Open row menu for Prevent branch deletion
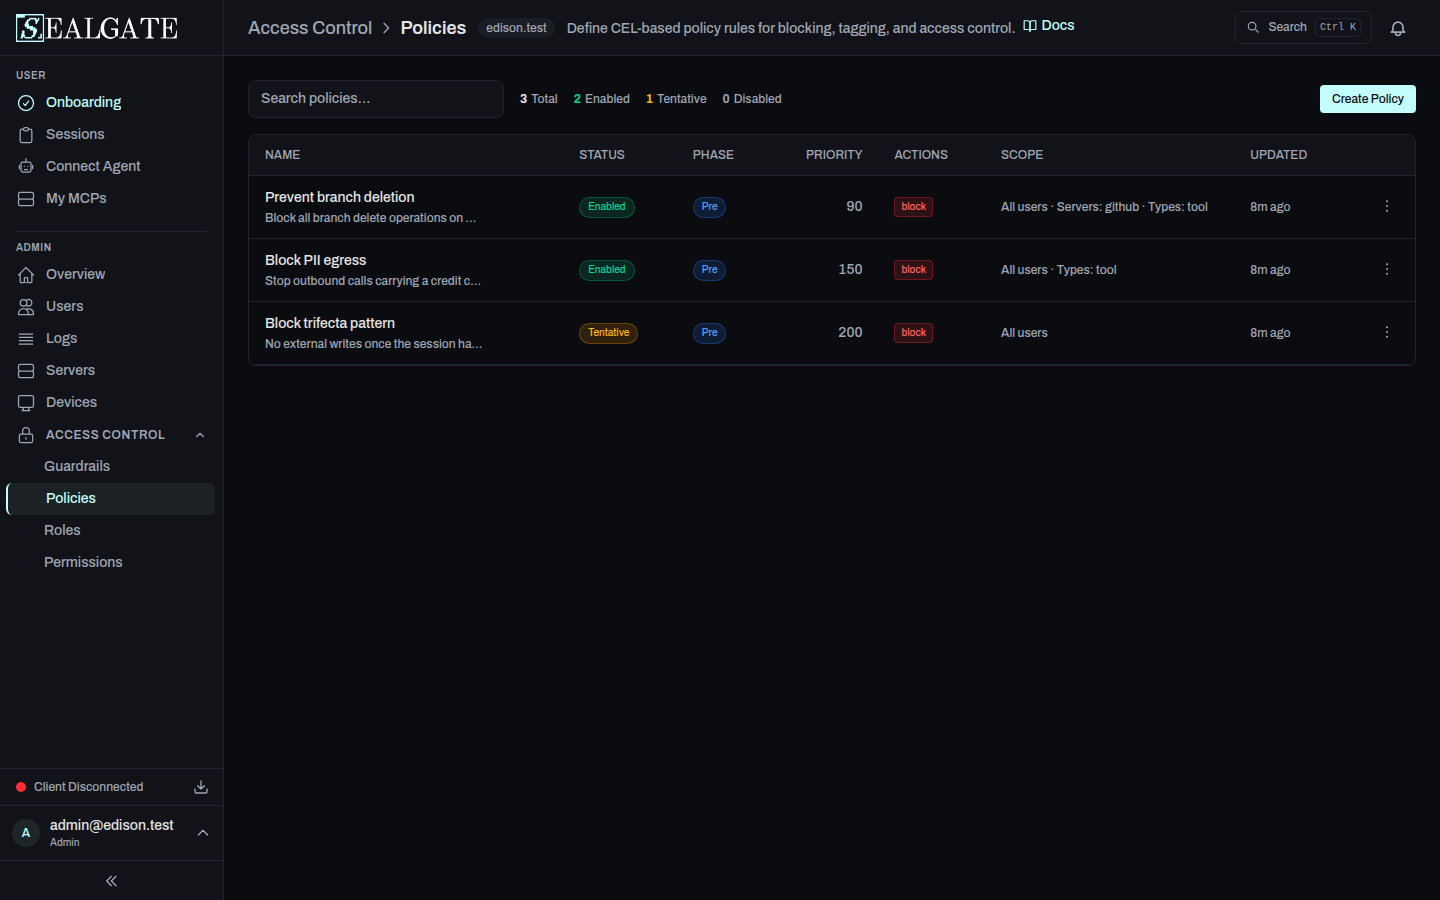 click(1387, 206)
